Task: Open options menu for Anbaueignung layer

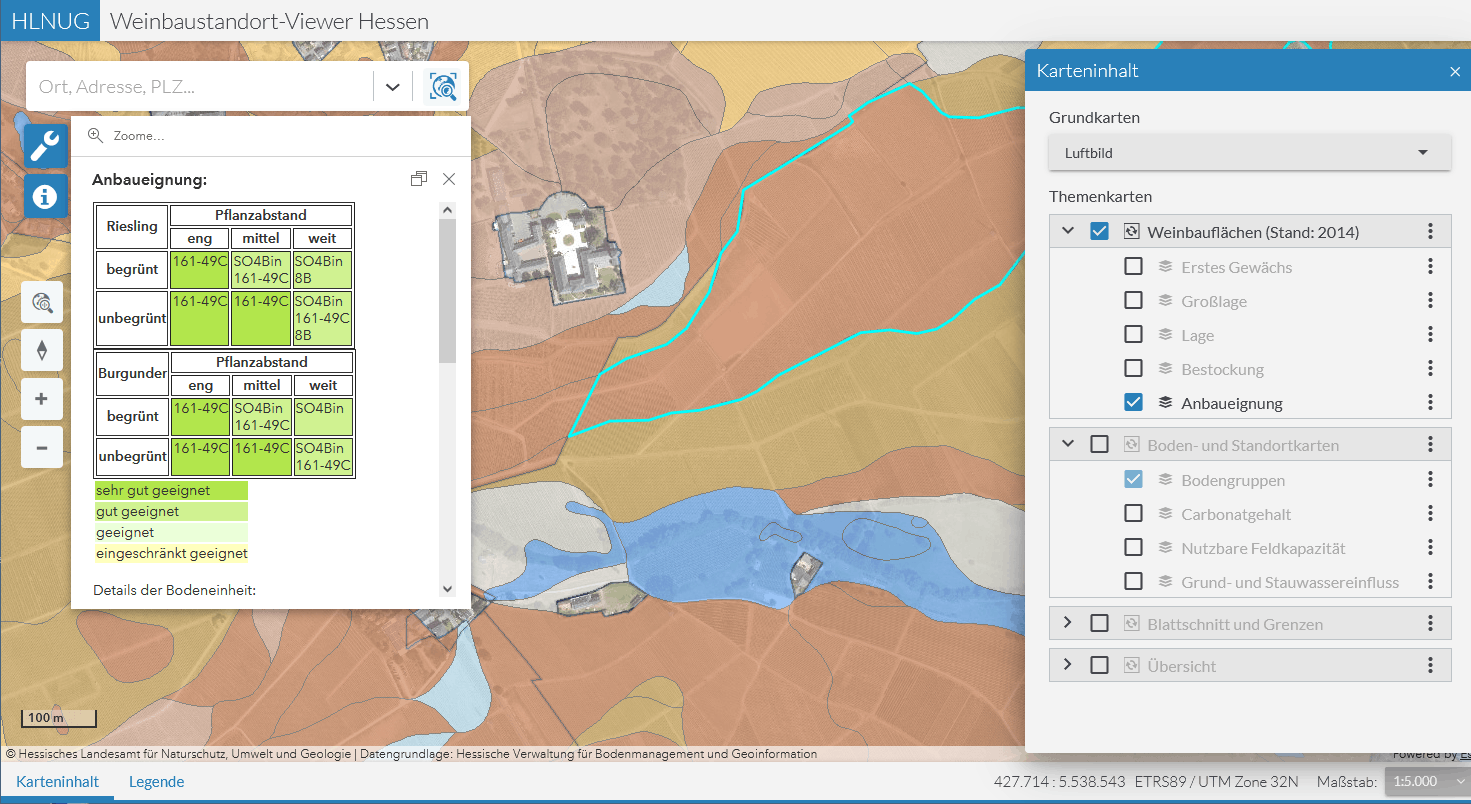Action: point(1430,403)
